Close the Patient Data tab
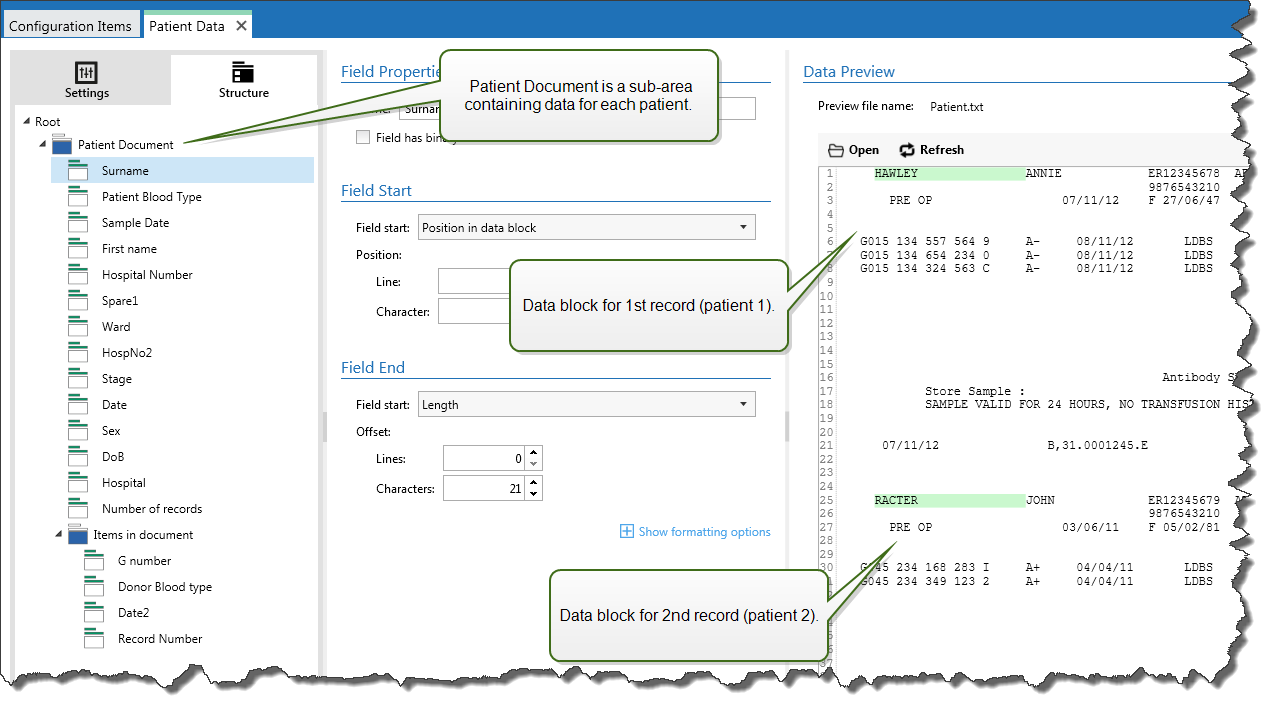1275x710 pixels. pos(241,26)
